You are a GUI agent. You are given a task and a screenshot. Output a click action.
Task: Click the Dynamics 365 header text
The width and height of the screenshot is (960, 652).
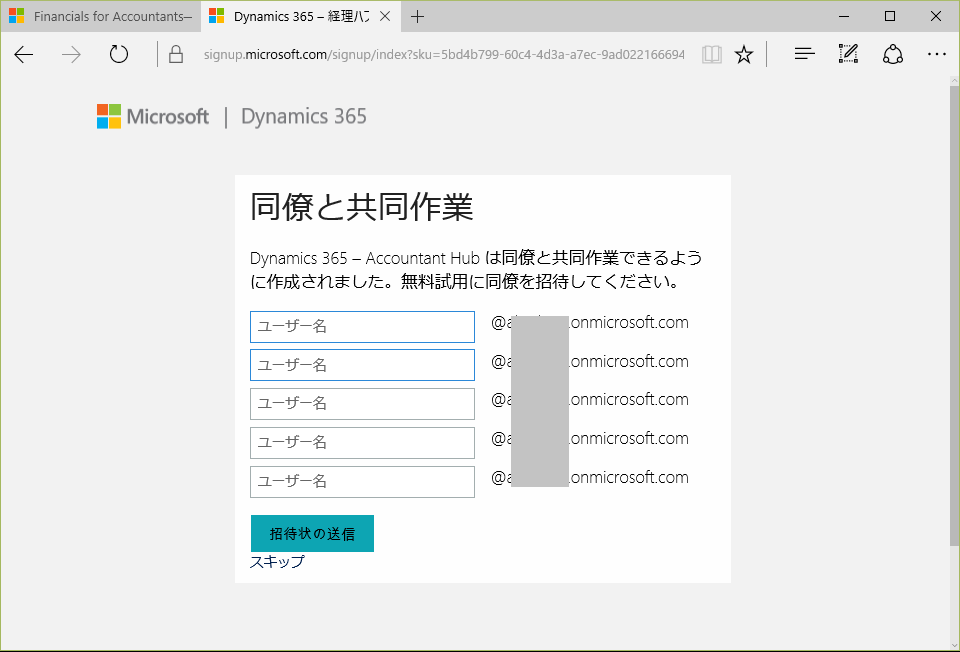coord(304,116)
